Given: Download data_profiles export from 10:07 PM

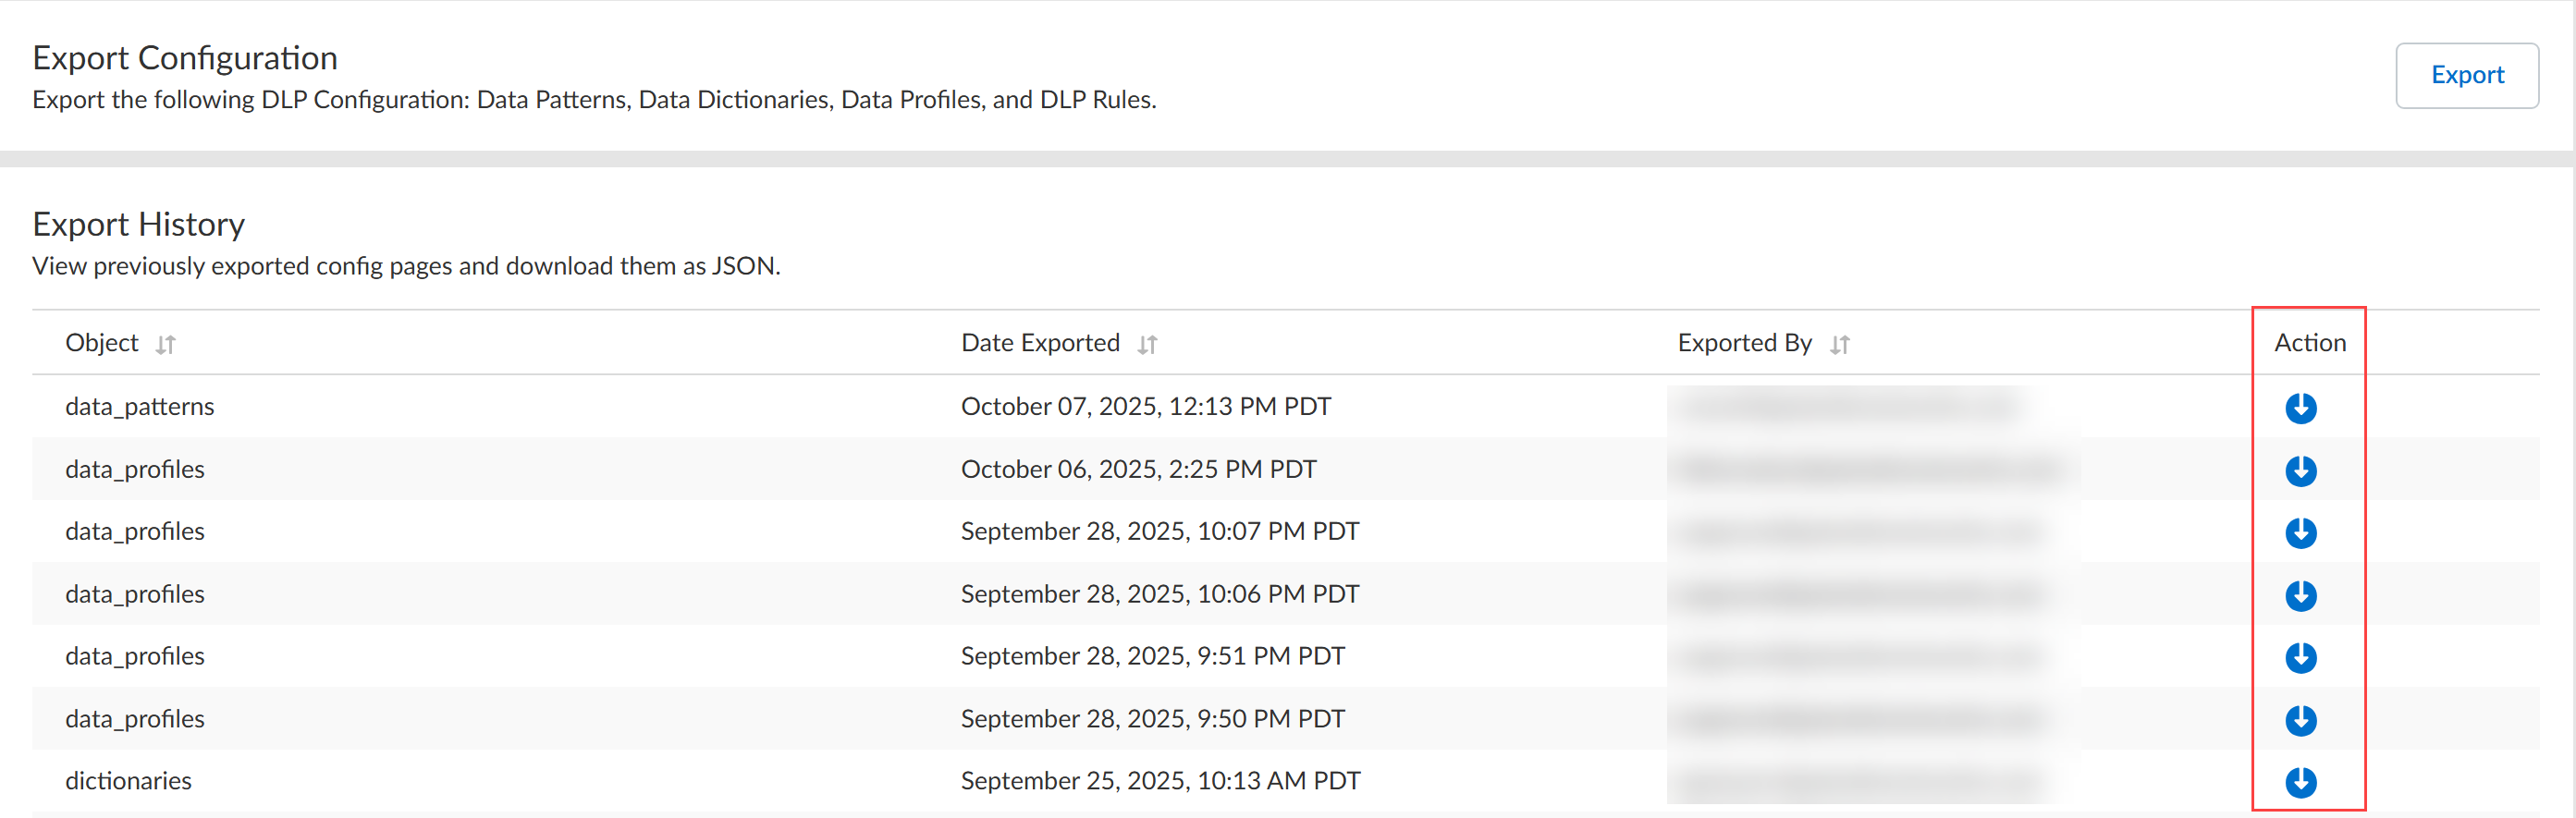Looking at the screenshot, I should point(2300,533).
